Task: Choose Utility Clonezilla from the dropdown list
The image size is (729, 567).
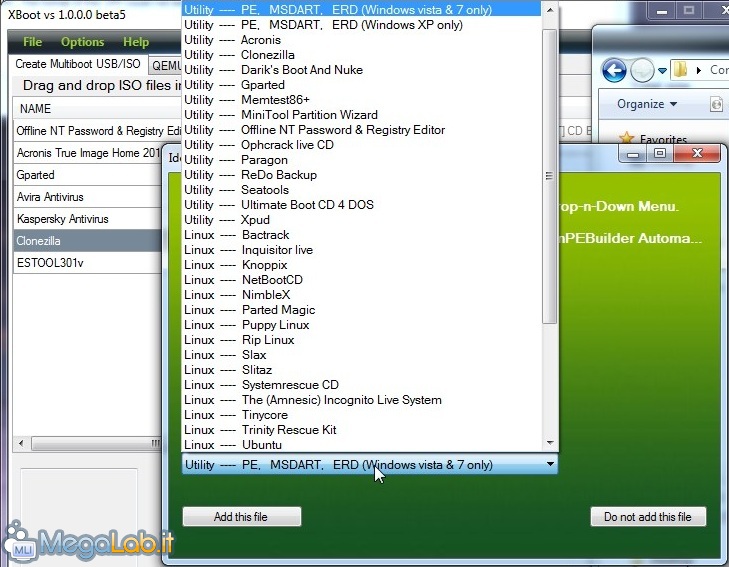Action: click(362, 55)
